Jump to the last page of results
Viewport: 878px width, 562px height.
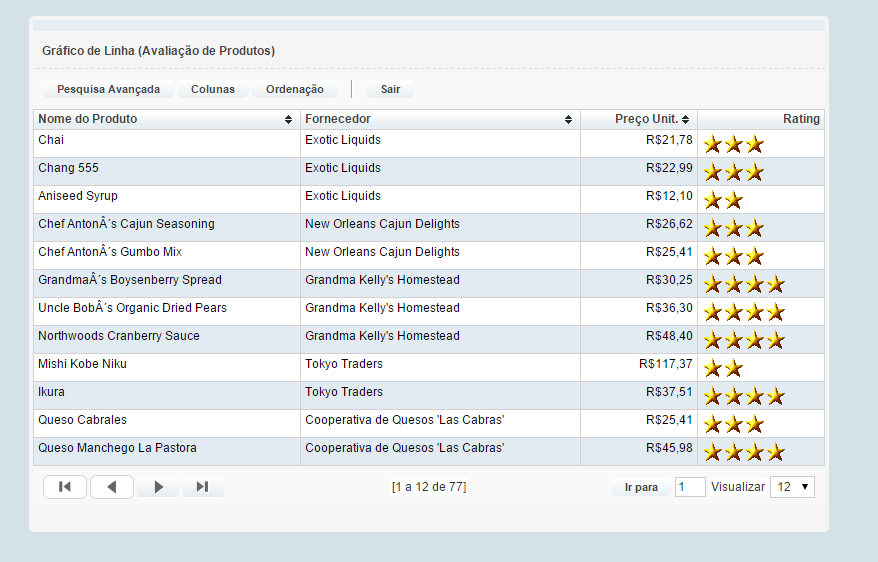click(202, 487)
